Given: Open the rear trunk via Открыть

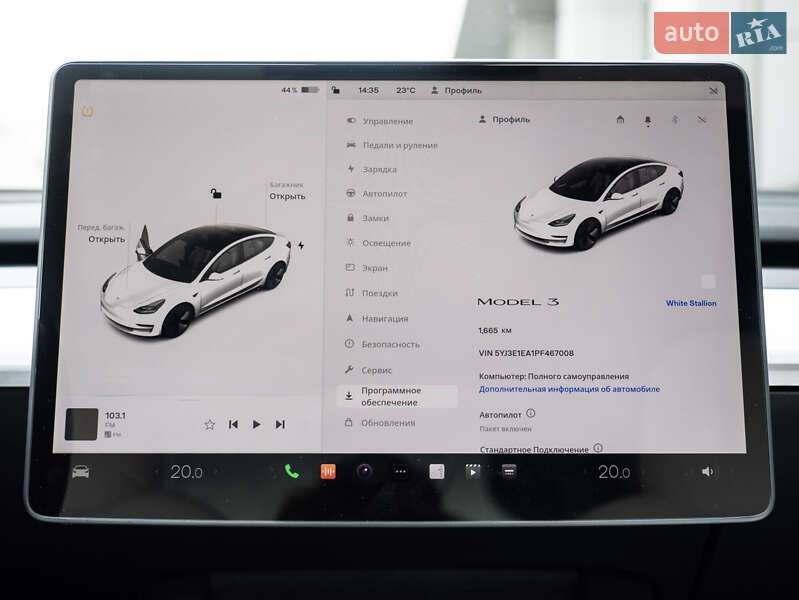Looking at the screenshot, I should tap(287, 196).
